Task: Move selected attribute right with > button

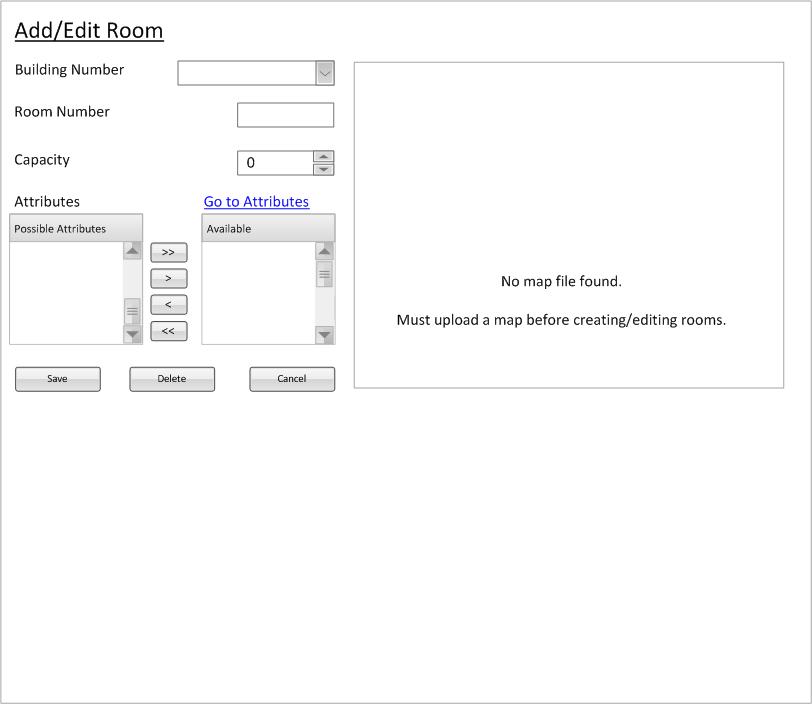Action: 169,279
